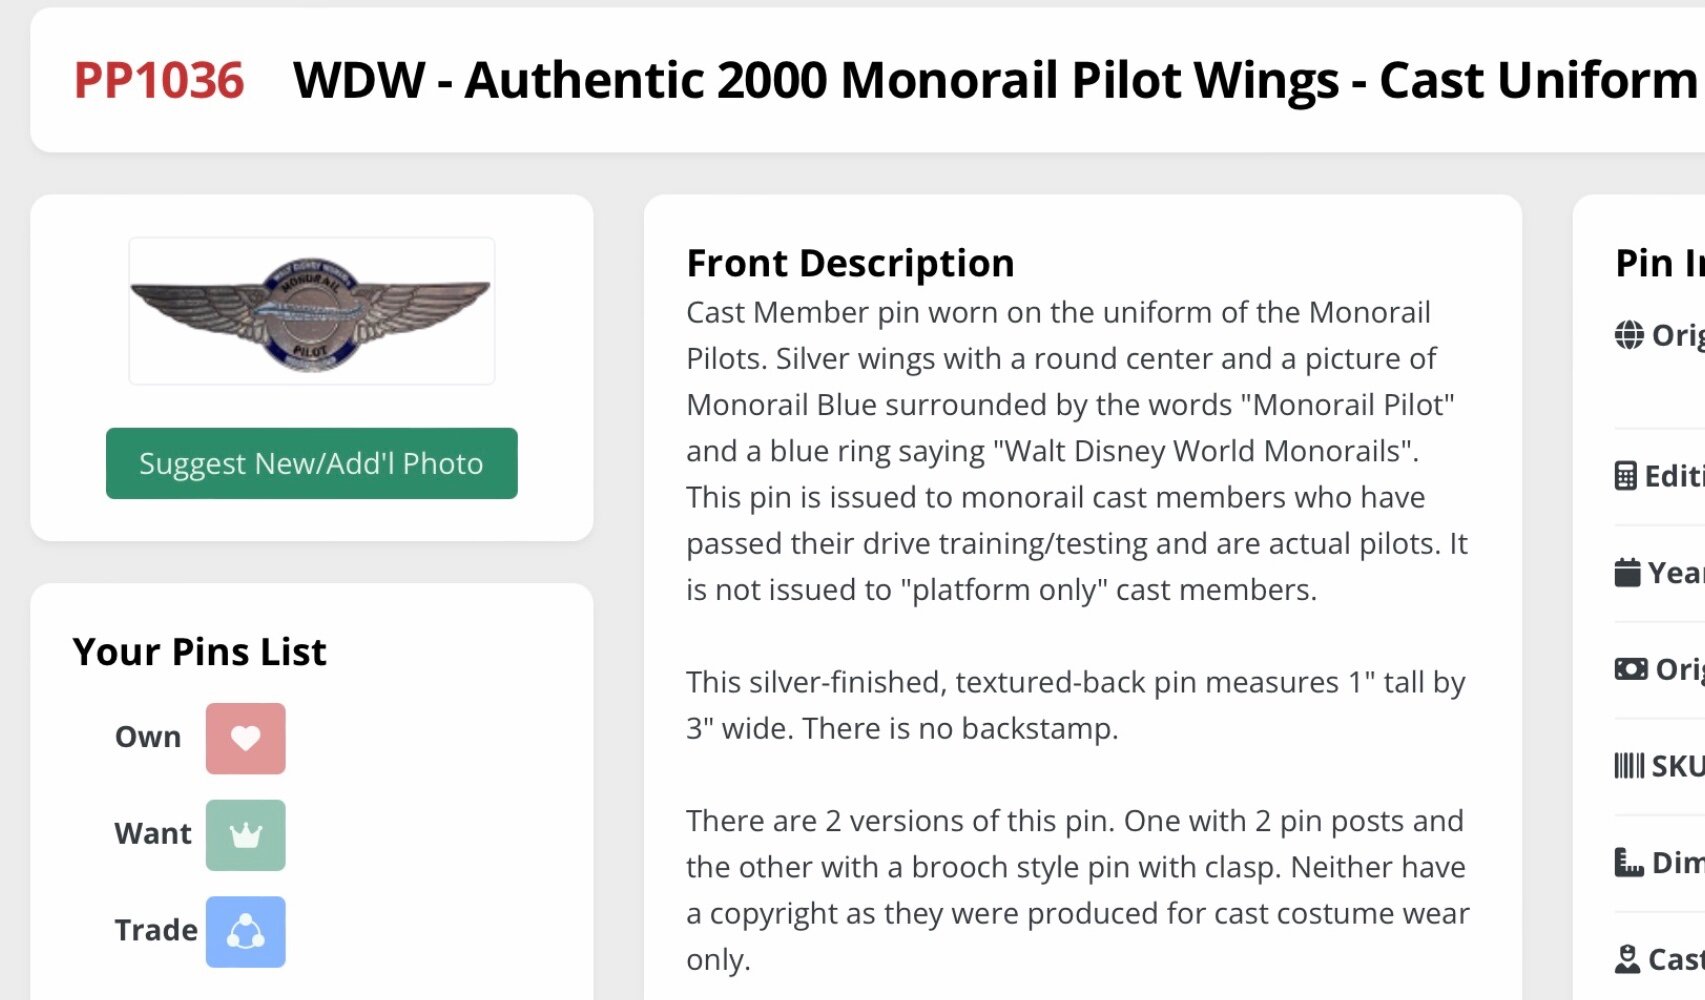Click the Front Description heading
This screenshot has height=1000, width=1705.
[850, 263]
